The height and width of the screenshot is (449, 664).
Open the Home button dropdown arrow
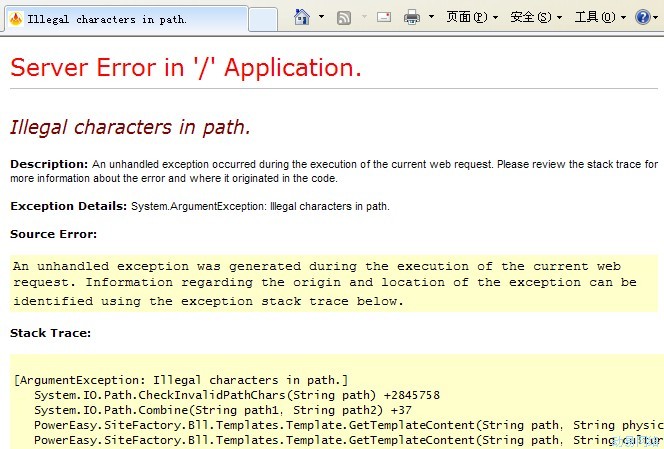pos(321,17)
